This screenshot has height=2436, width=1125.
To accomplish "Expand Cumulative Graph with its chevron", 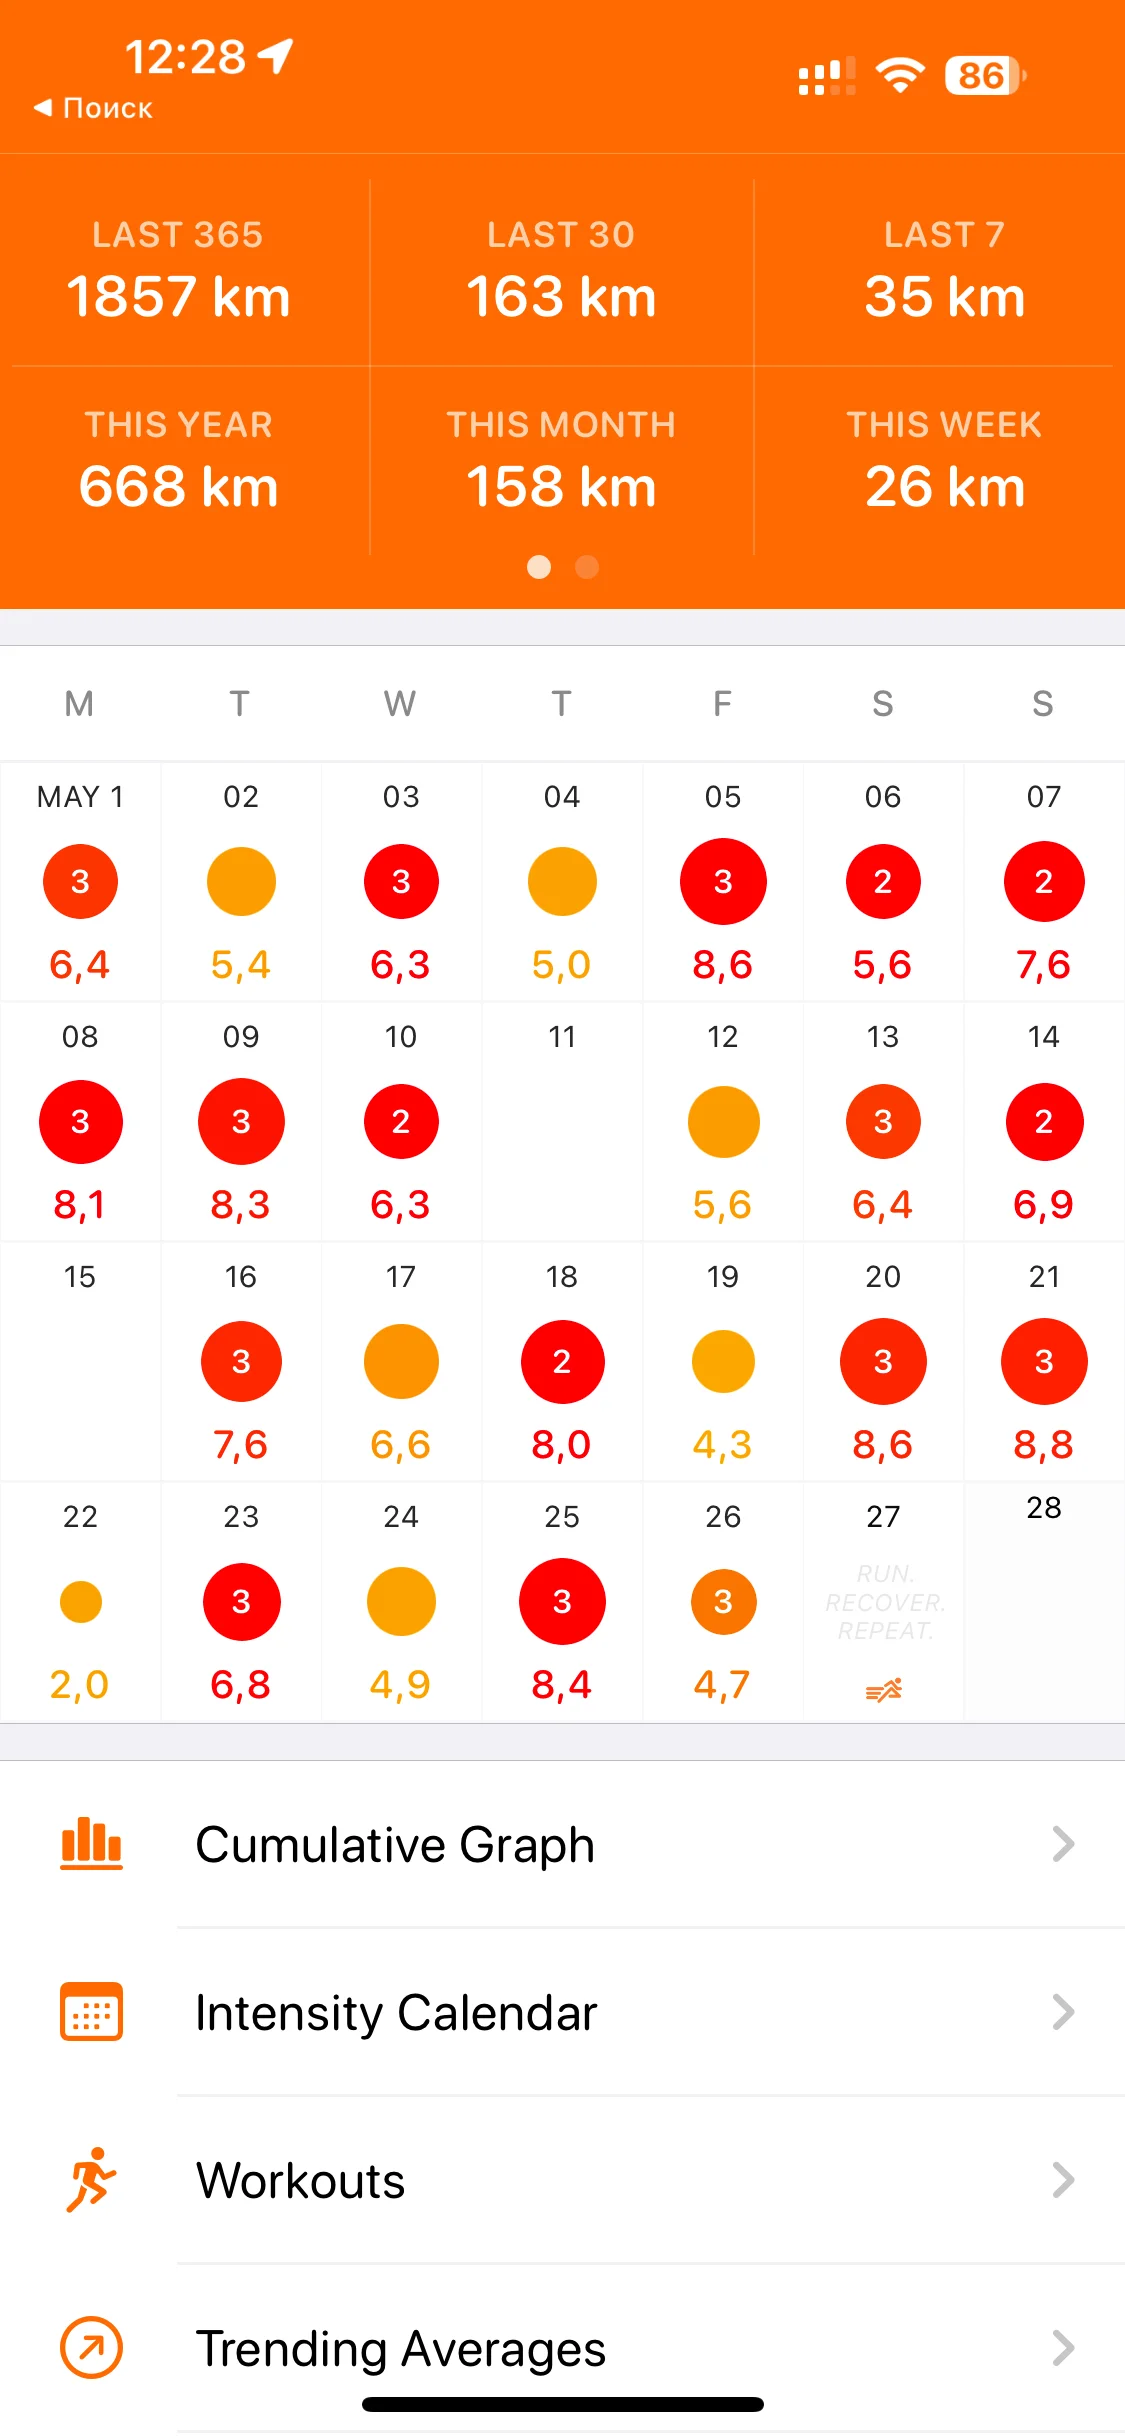I will click(1063, 1844).
